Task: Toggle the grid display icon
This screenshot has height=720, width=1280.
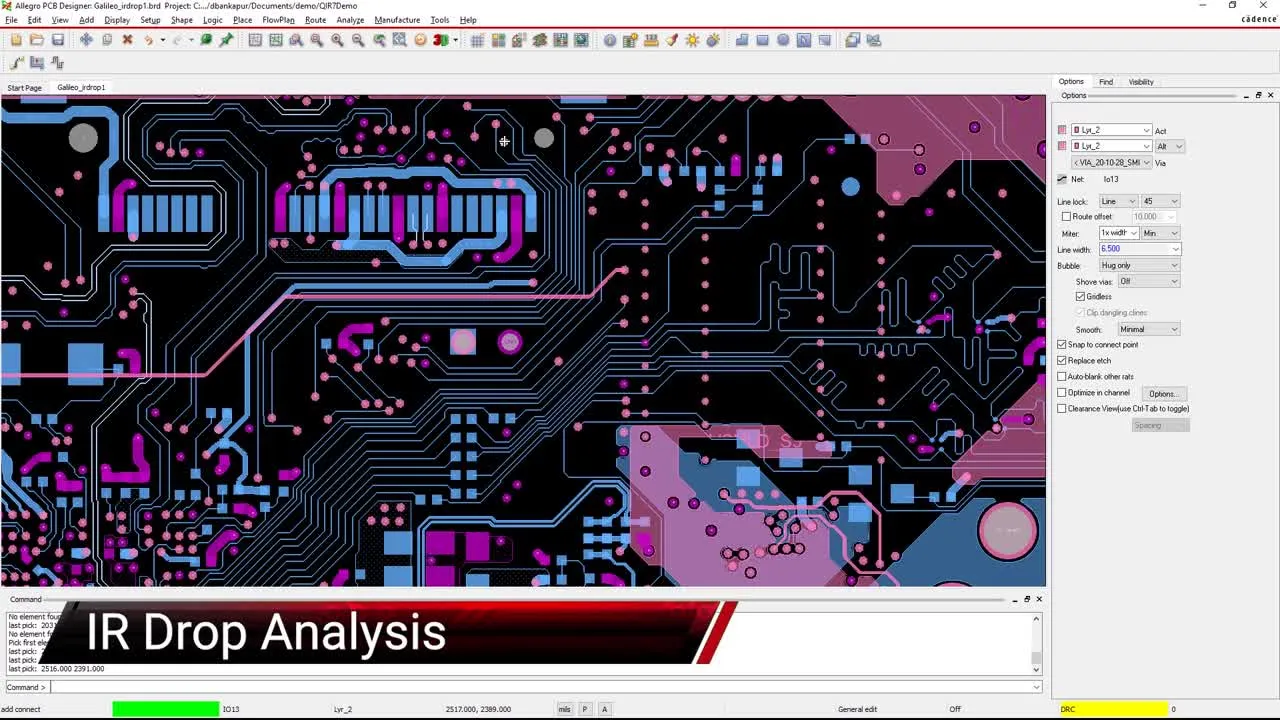Action: click(x=477, y=40)
